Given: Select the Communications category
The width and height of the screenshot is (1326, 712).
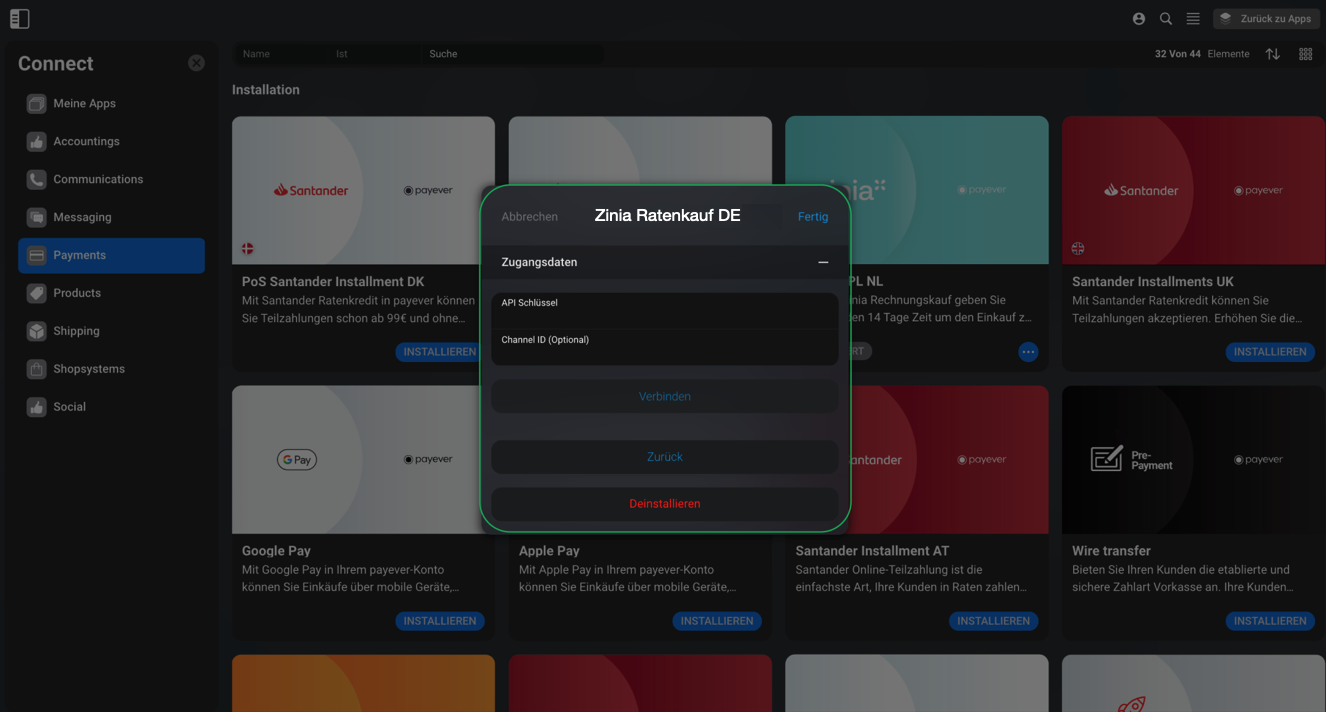Looking at the screenshot, I should pos(111,180).
